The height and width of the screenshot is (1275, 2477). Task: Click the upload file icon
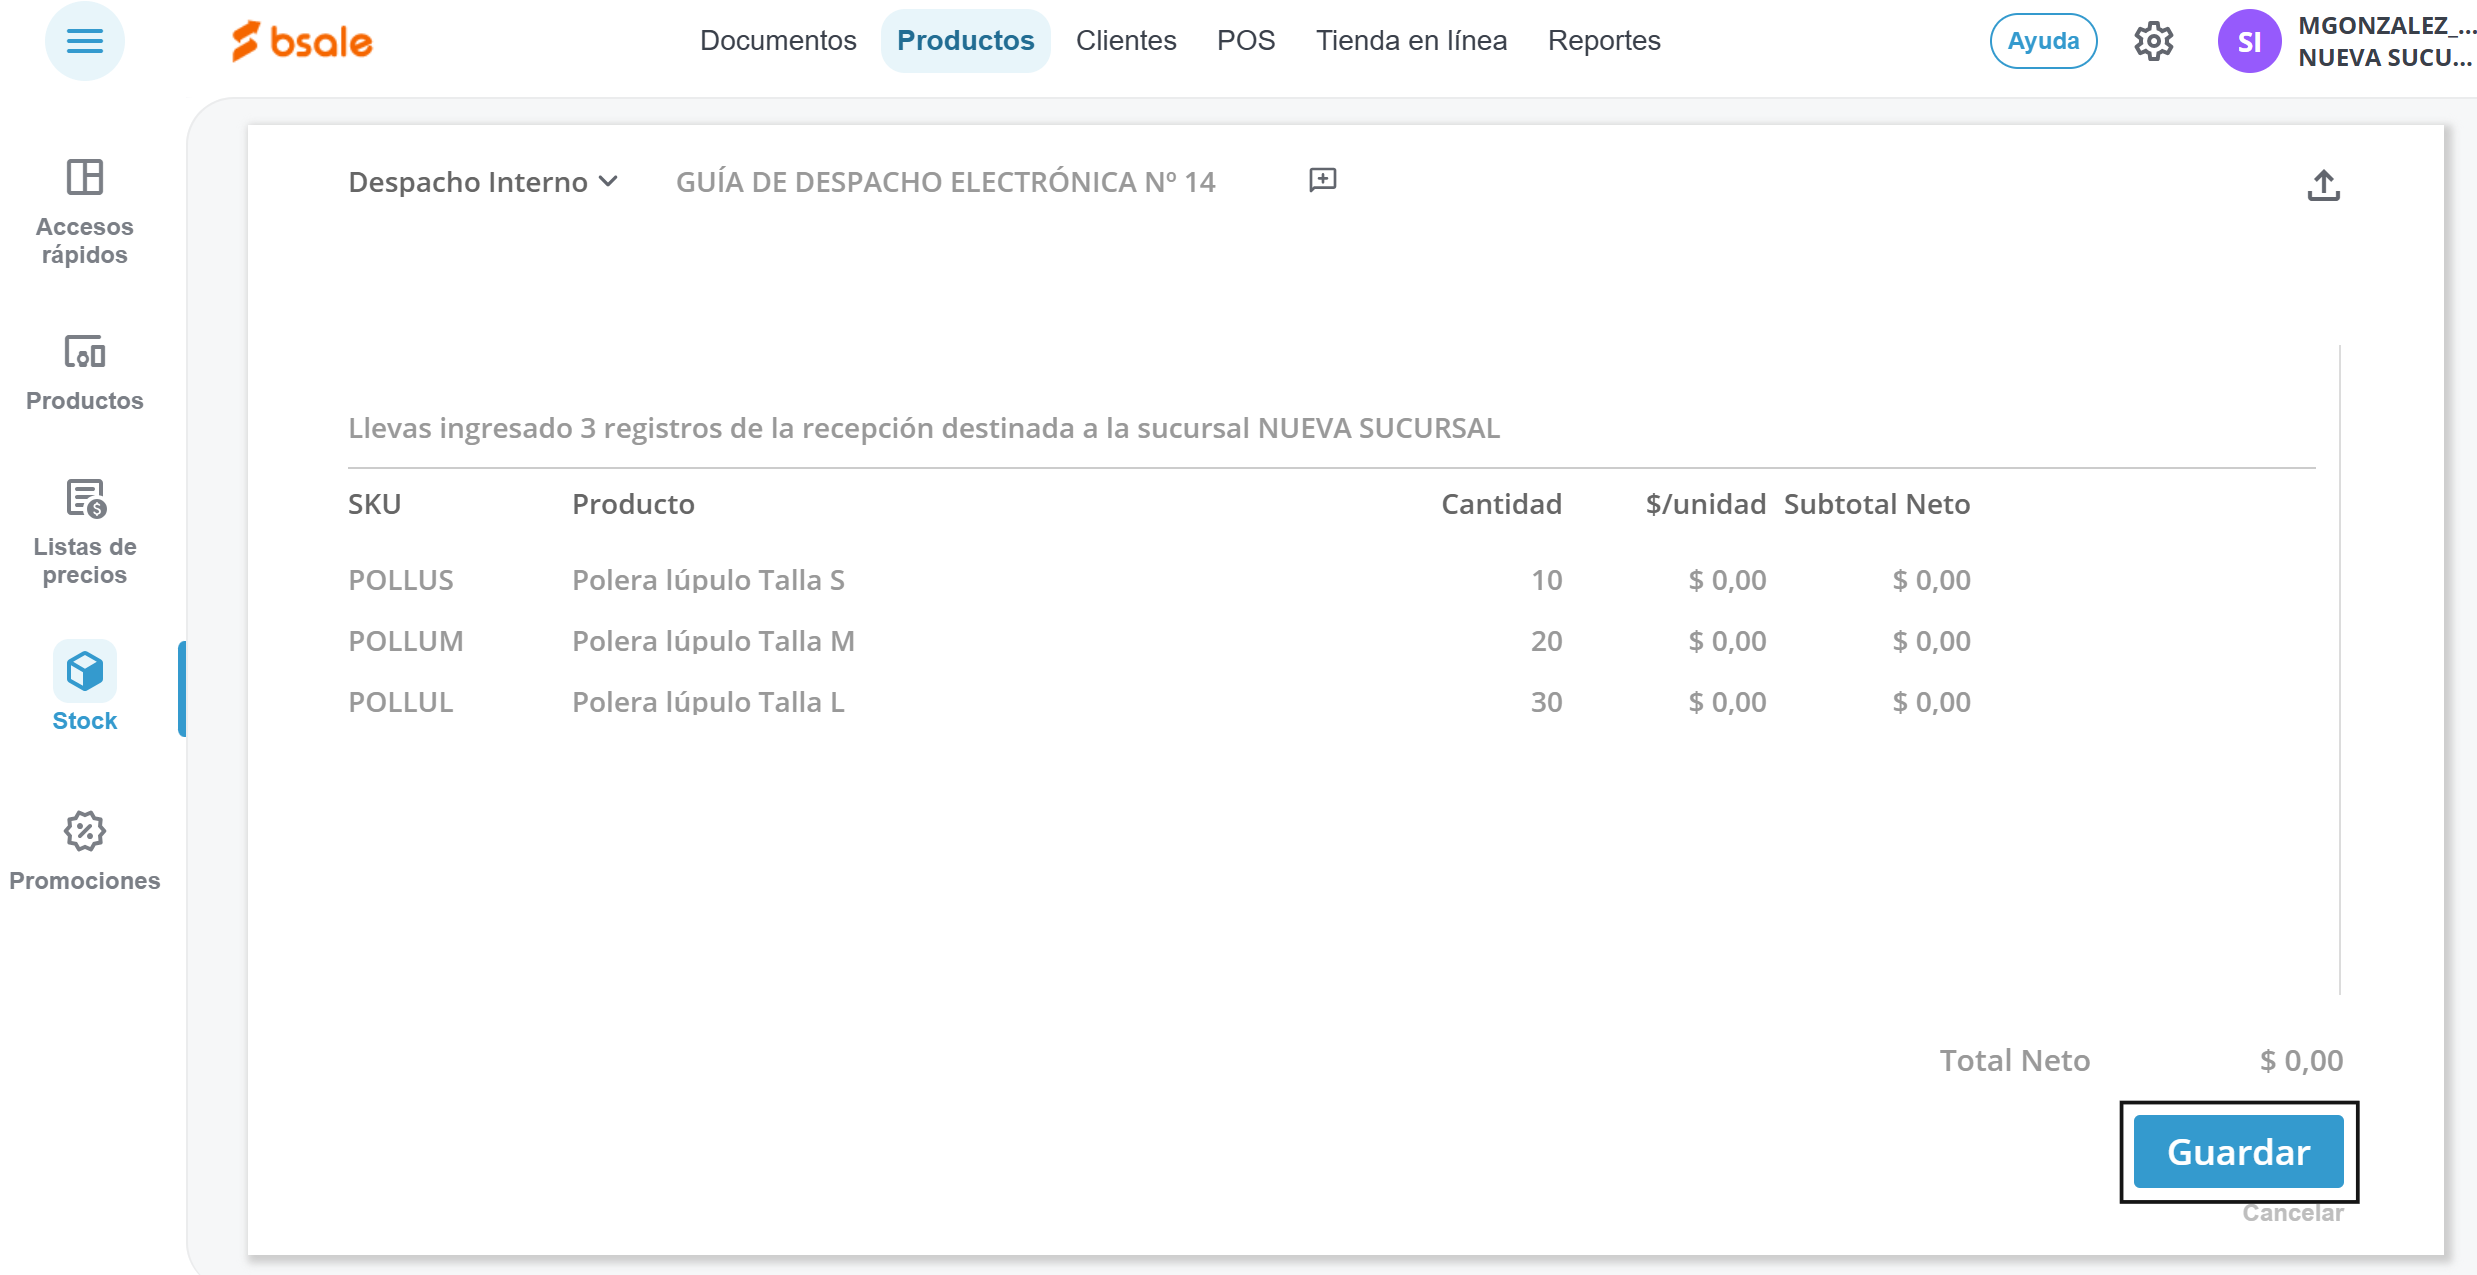click(2323, 185)
